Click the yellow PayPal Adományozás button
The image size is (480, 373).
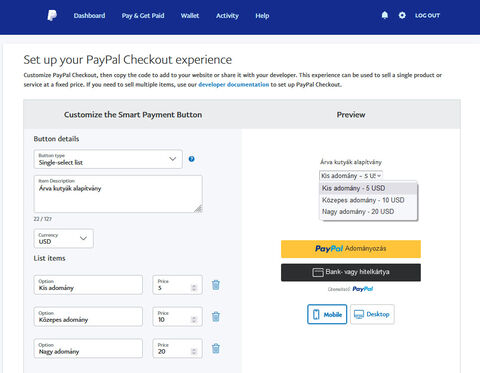[351, 249]
